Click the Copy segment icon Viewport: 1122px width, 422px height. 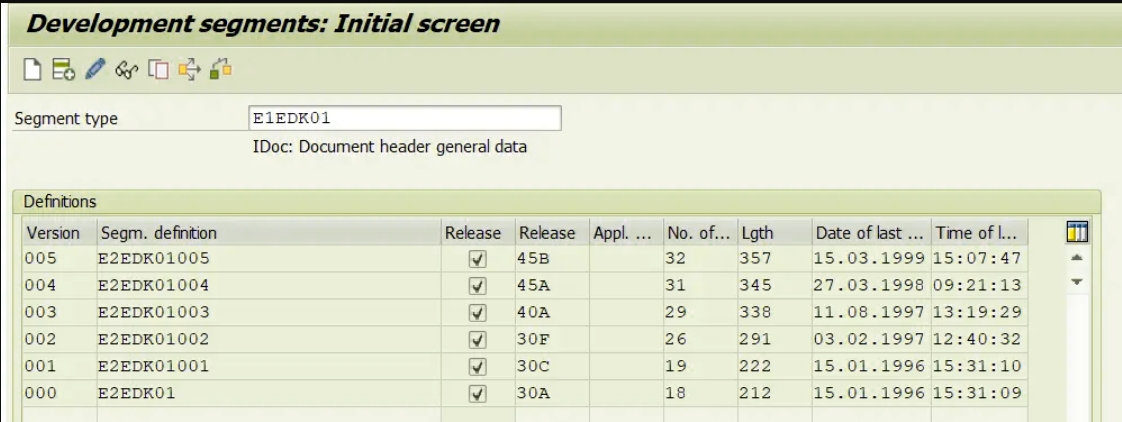click(157, 70)
